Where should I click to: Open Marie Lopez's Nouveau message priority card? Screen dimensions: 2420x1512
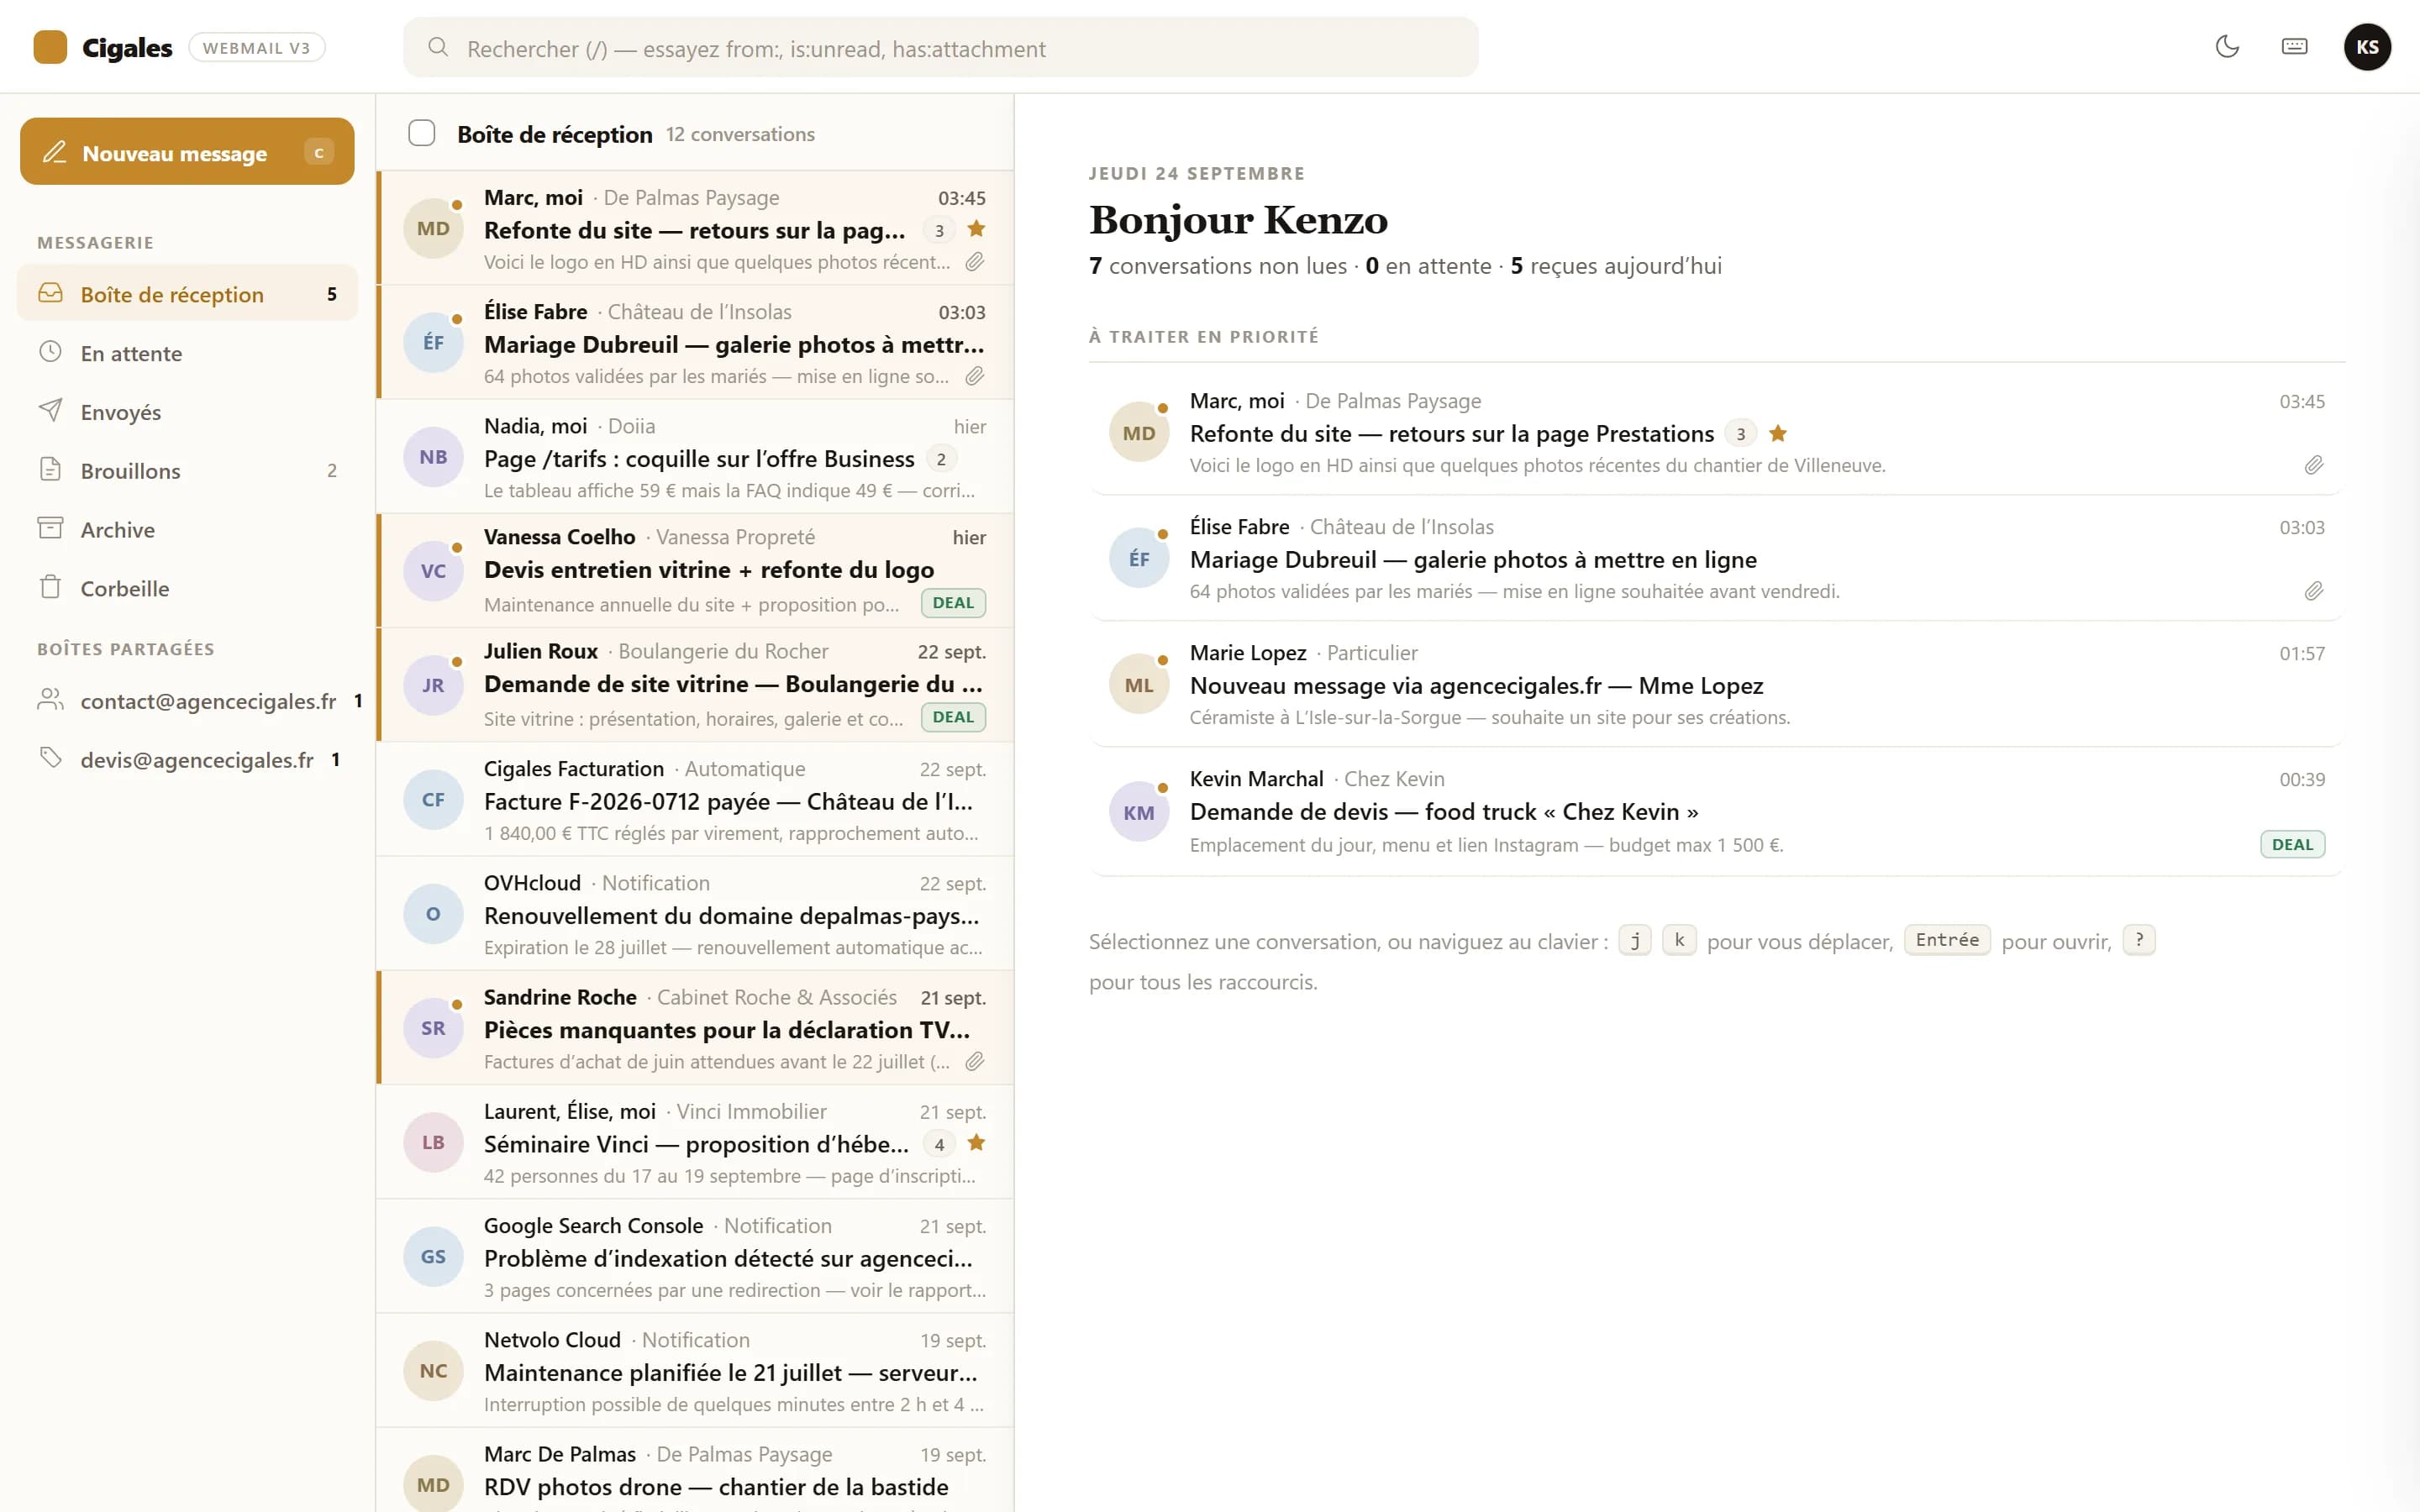click(x=1716, y=685)
